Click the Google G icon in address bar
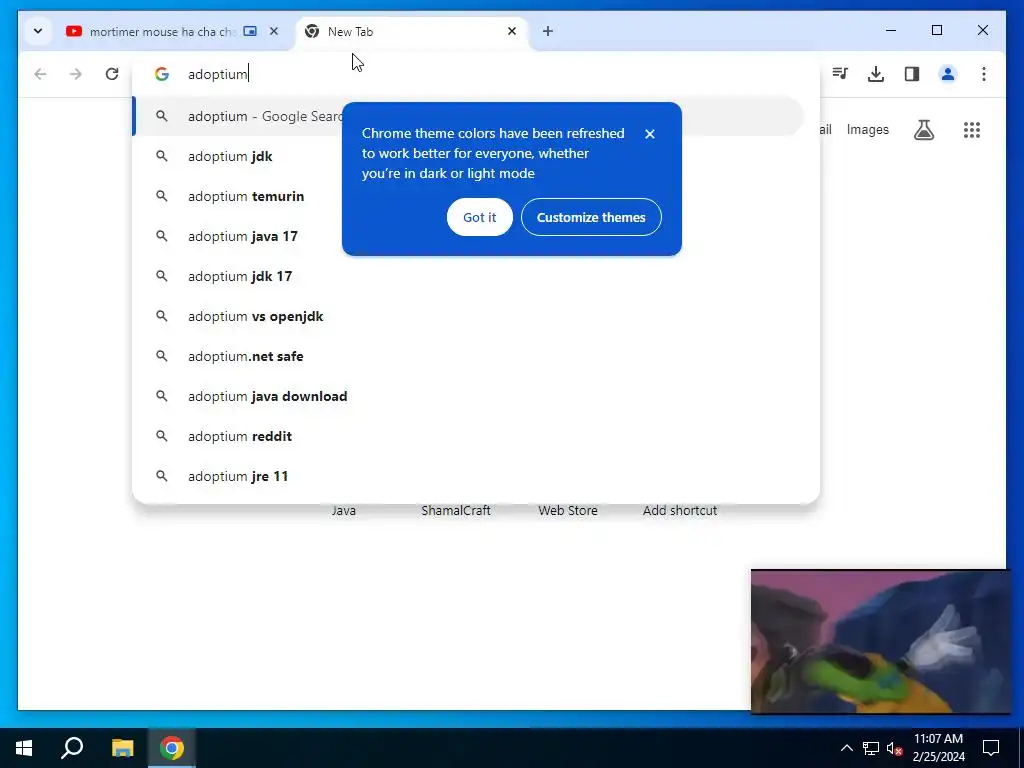This screenshot has width=1024, height=768. pyautogui.click(x=161, y=74)
